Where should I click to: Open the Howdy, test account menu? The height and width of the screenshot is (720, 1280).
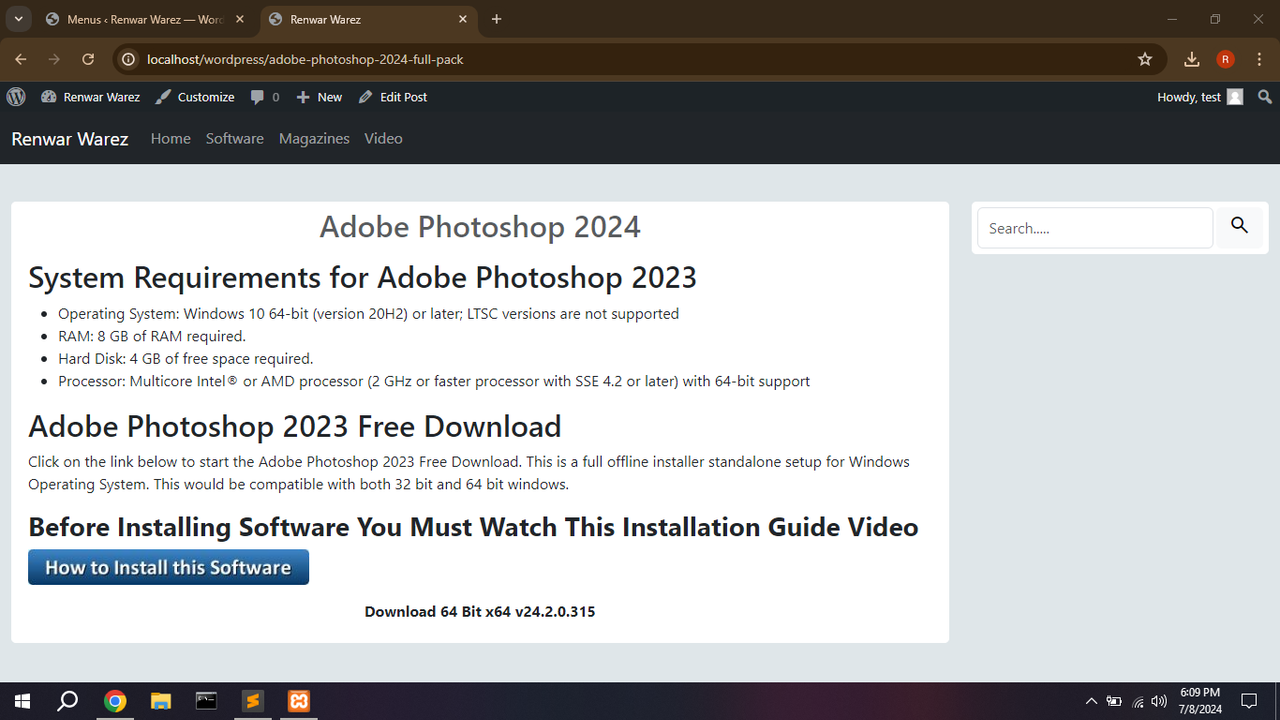click(x=1200, y=97)
